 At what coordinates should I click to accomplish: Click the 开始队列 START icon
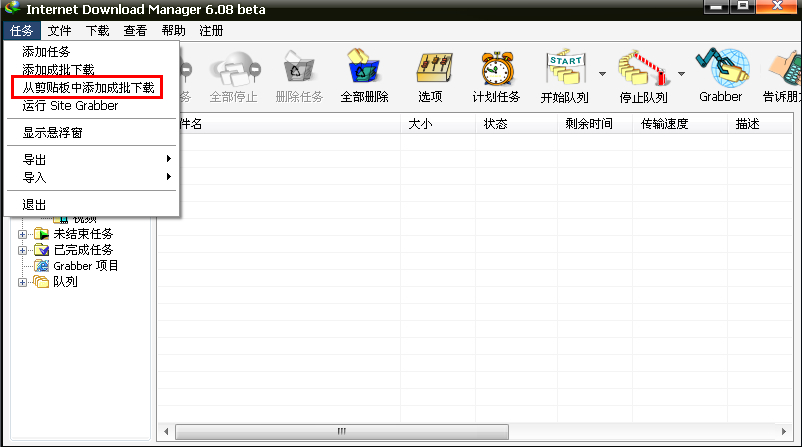point(565,77)
